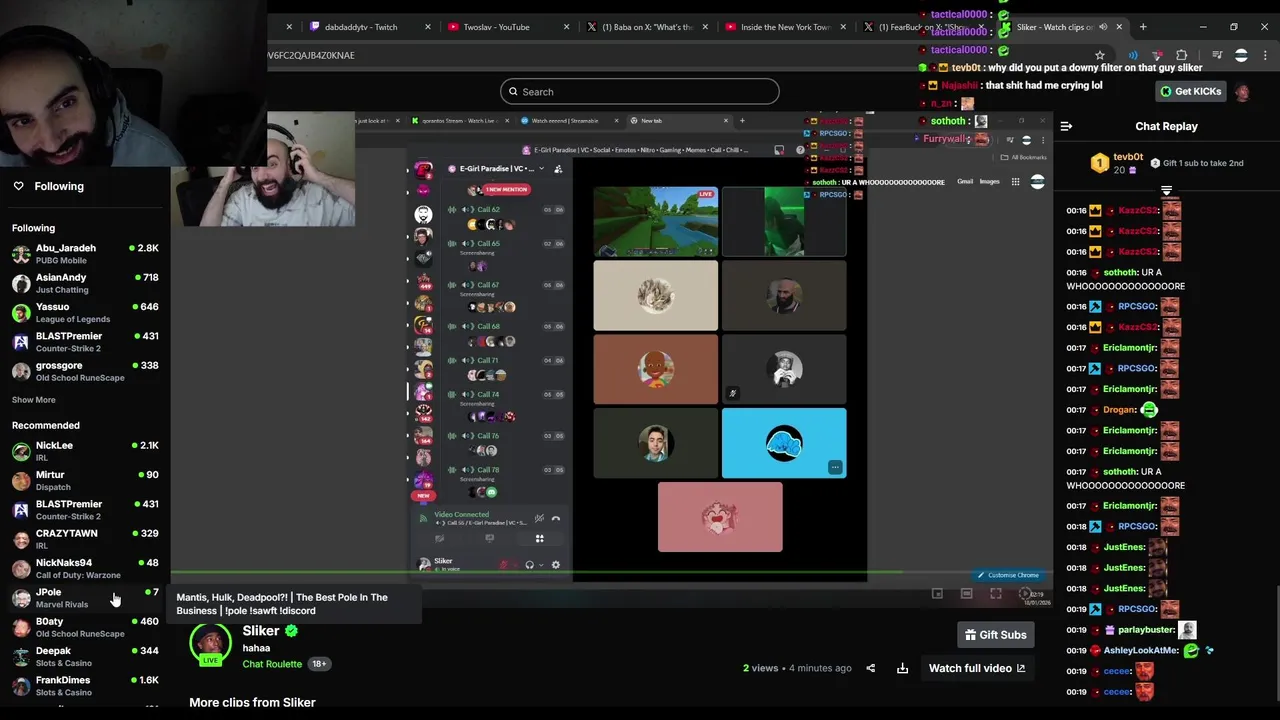The width and height of the screenshot is (1280, 720).
Task: Open AsianAndy's Just Chatting channel row
Action: point(85,283)
